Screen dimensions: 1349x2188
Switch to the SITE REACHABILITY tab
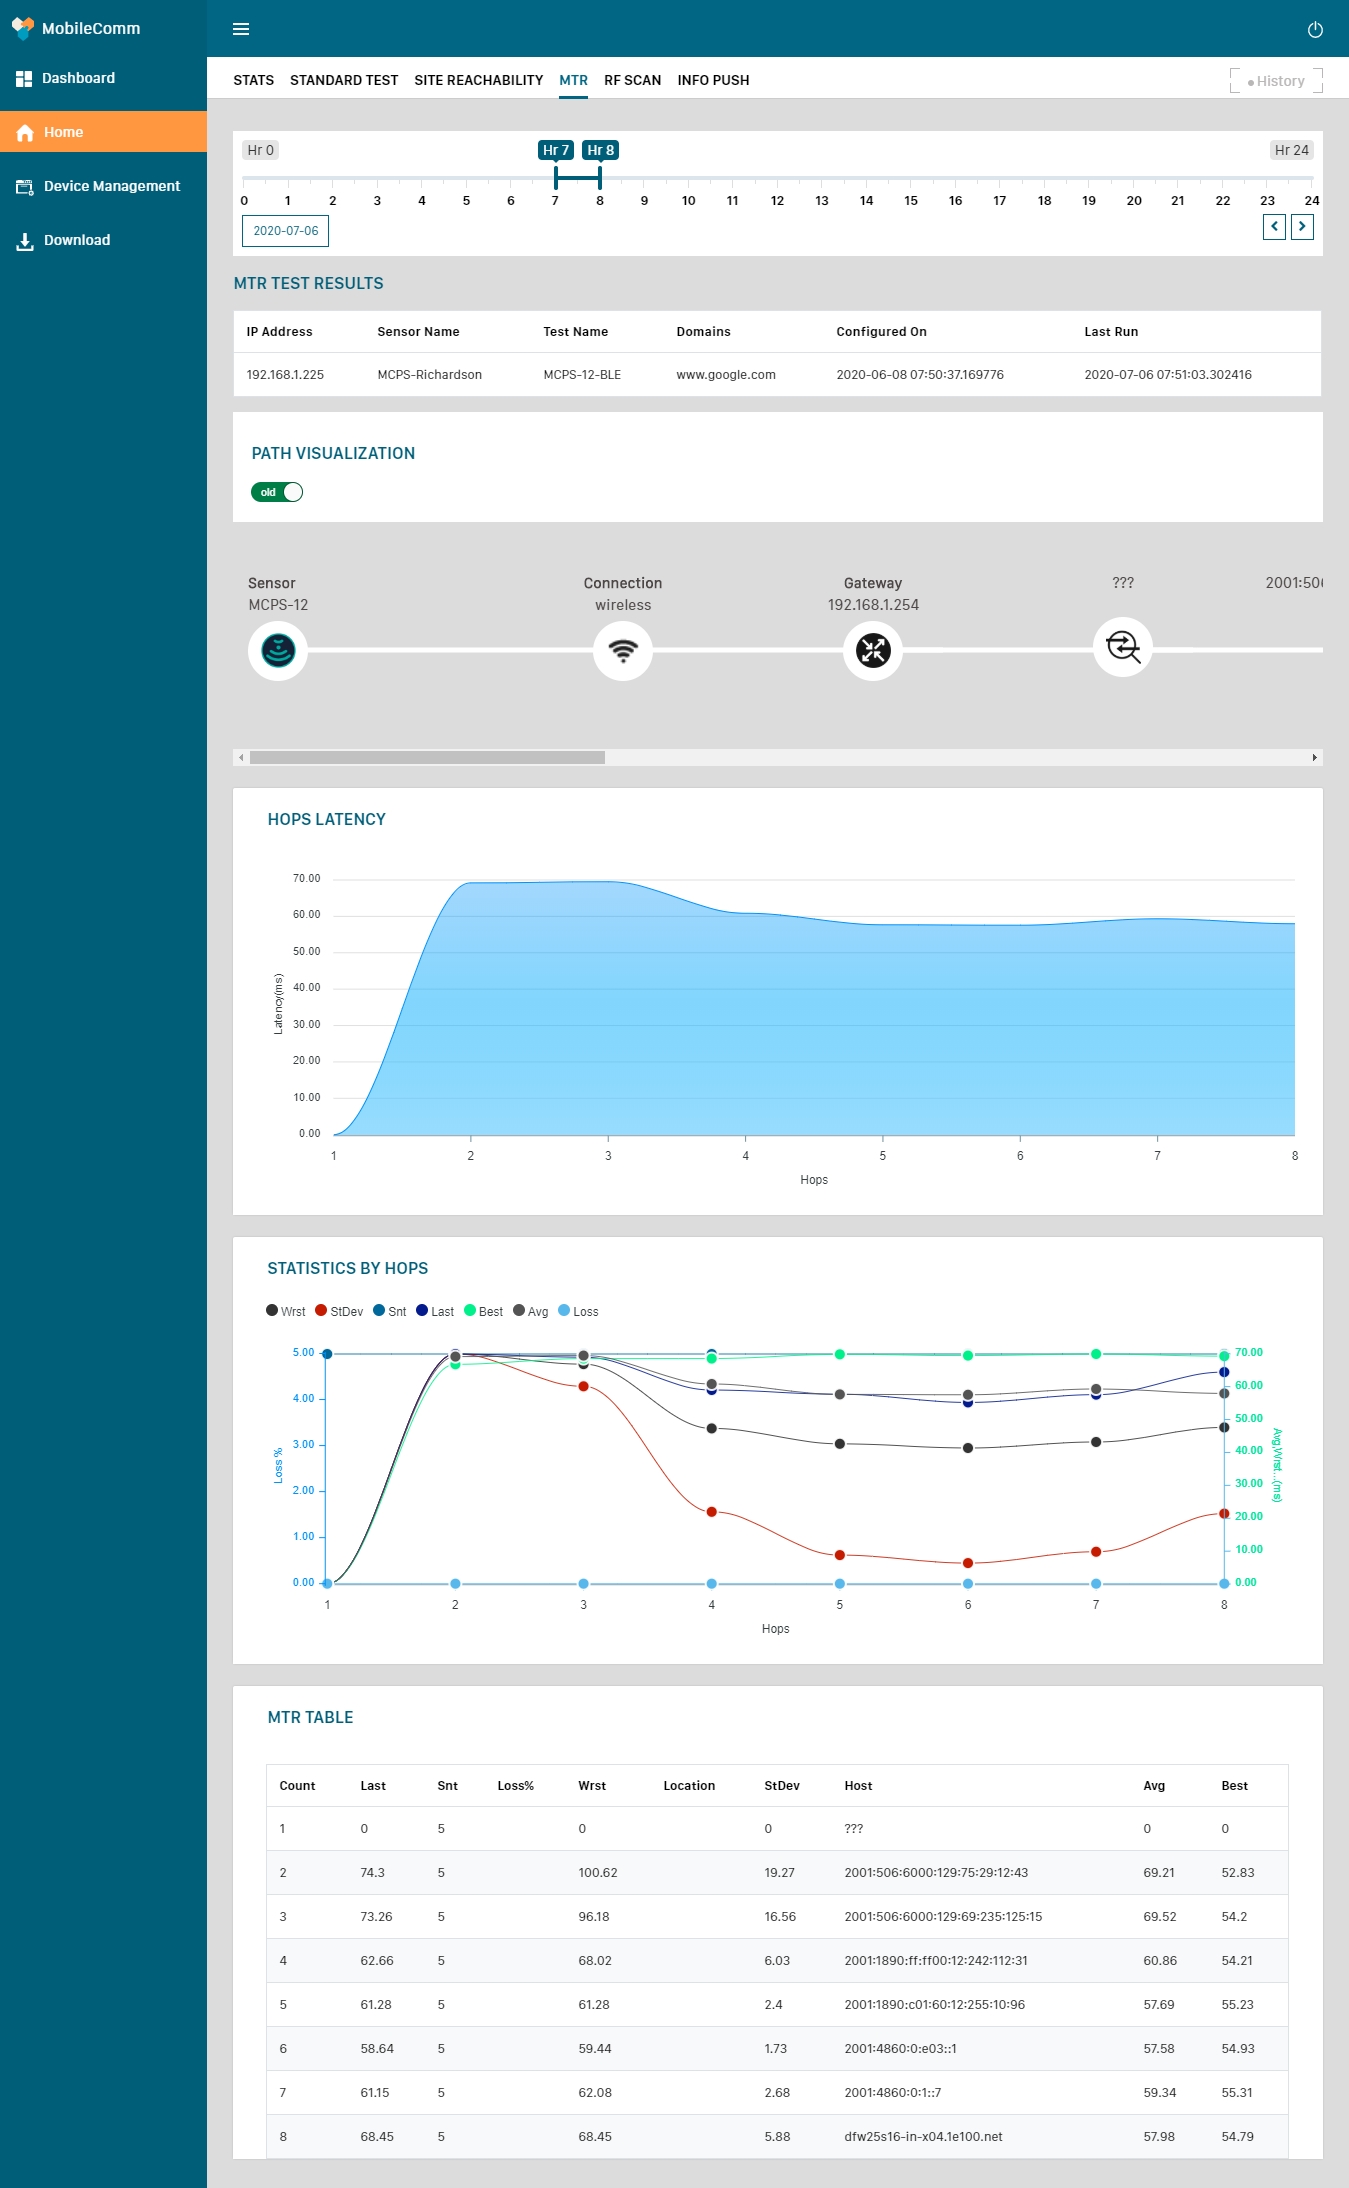[x=478, y=80]
